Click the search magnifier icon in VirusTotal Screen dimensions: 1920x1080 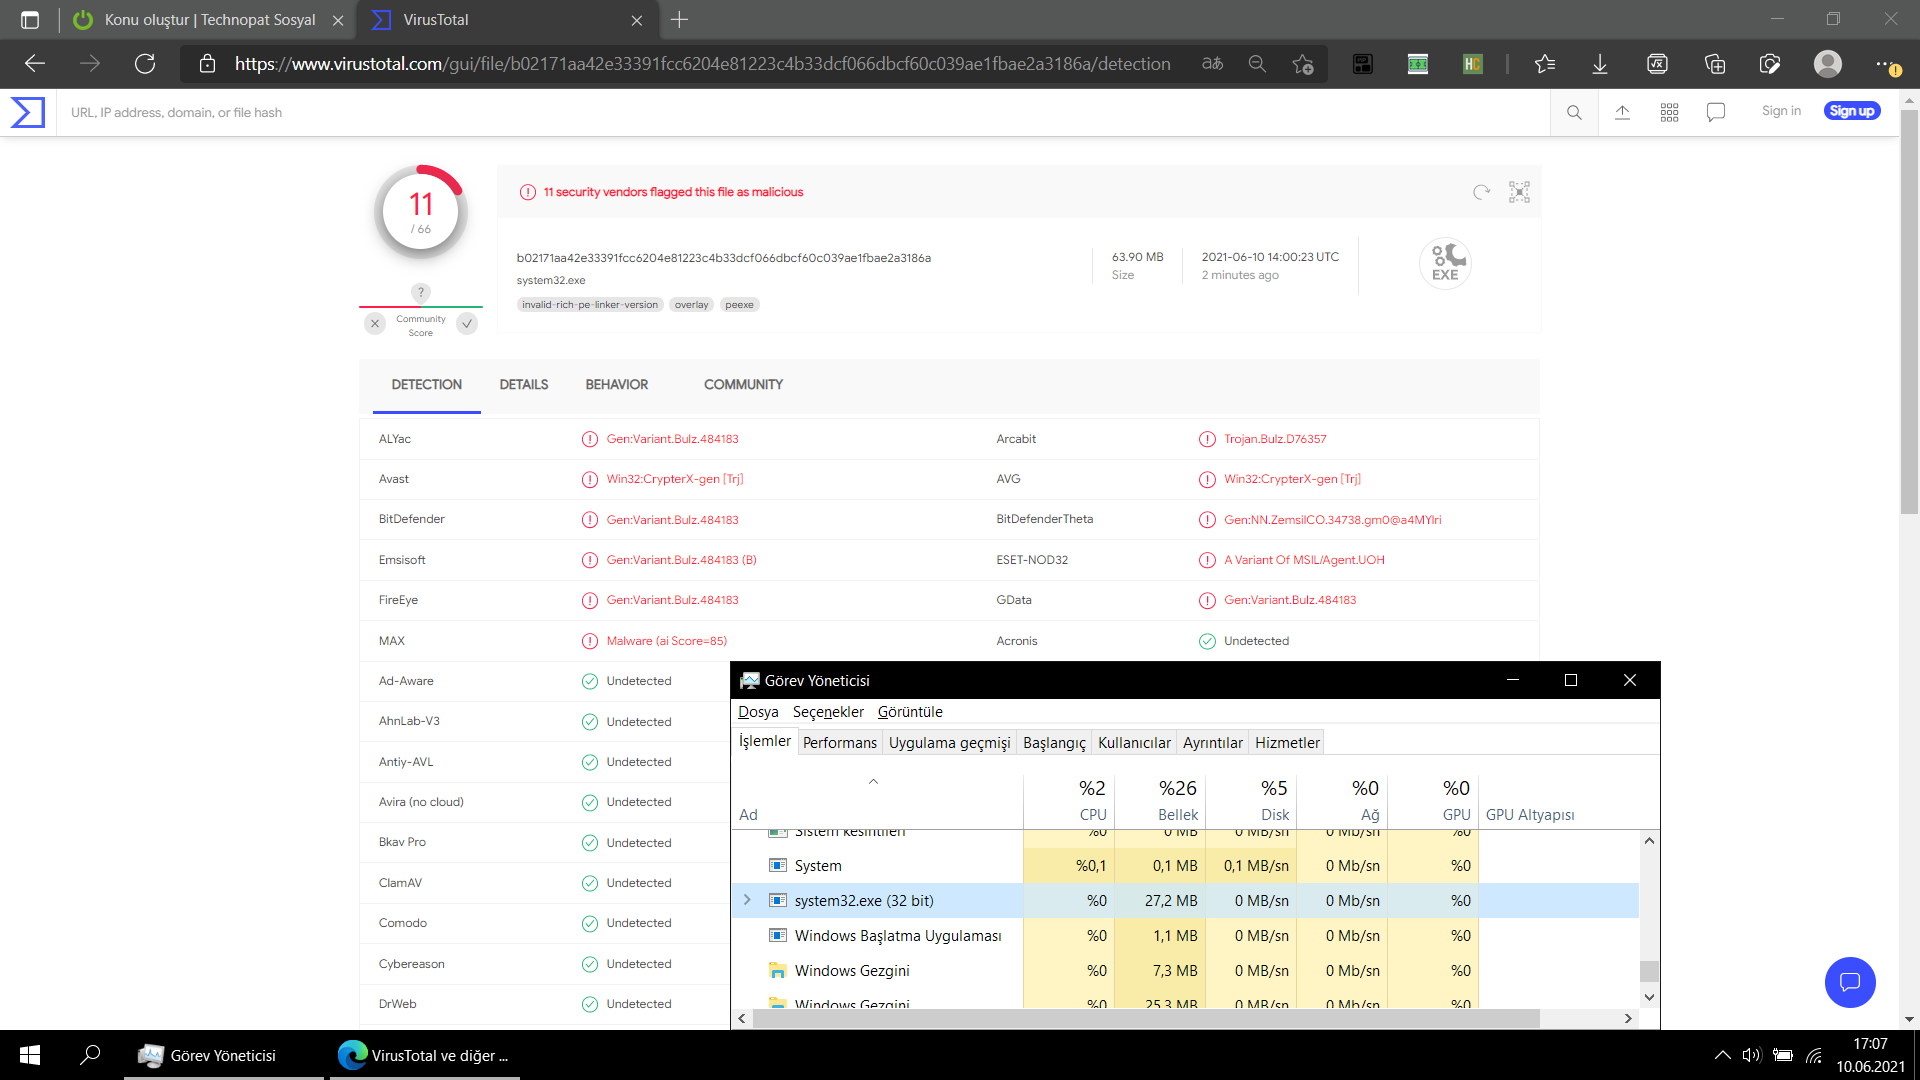point(1574,112)
